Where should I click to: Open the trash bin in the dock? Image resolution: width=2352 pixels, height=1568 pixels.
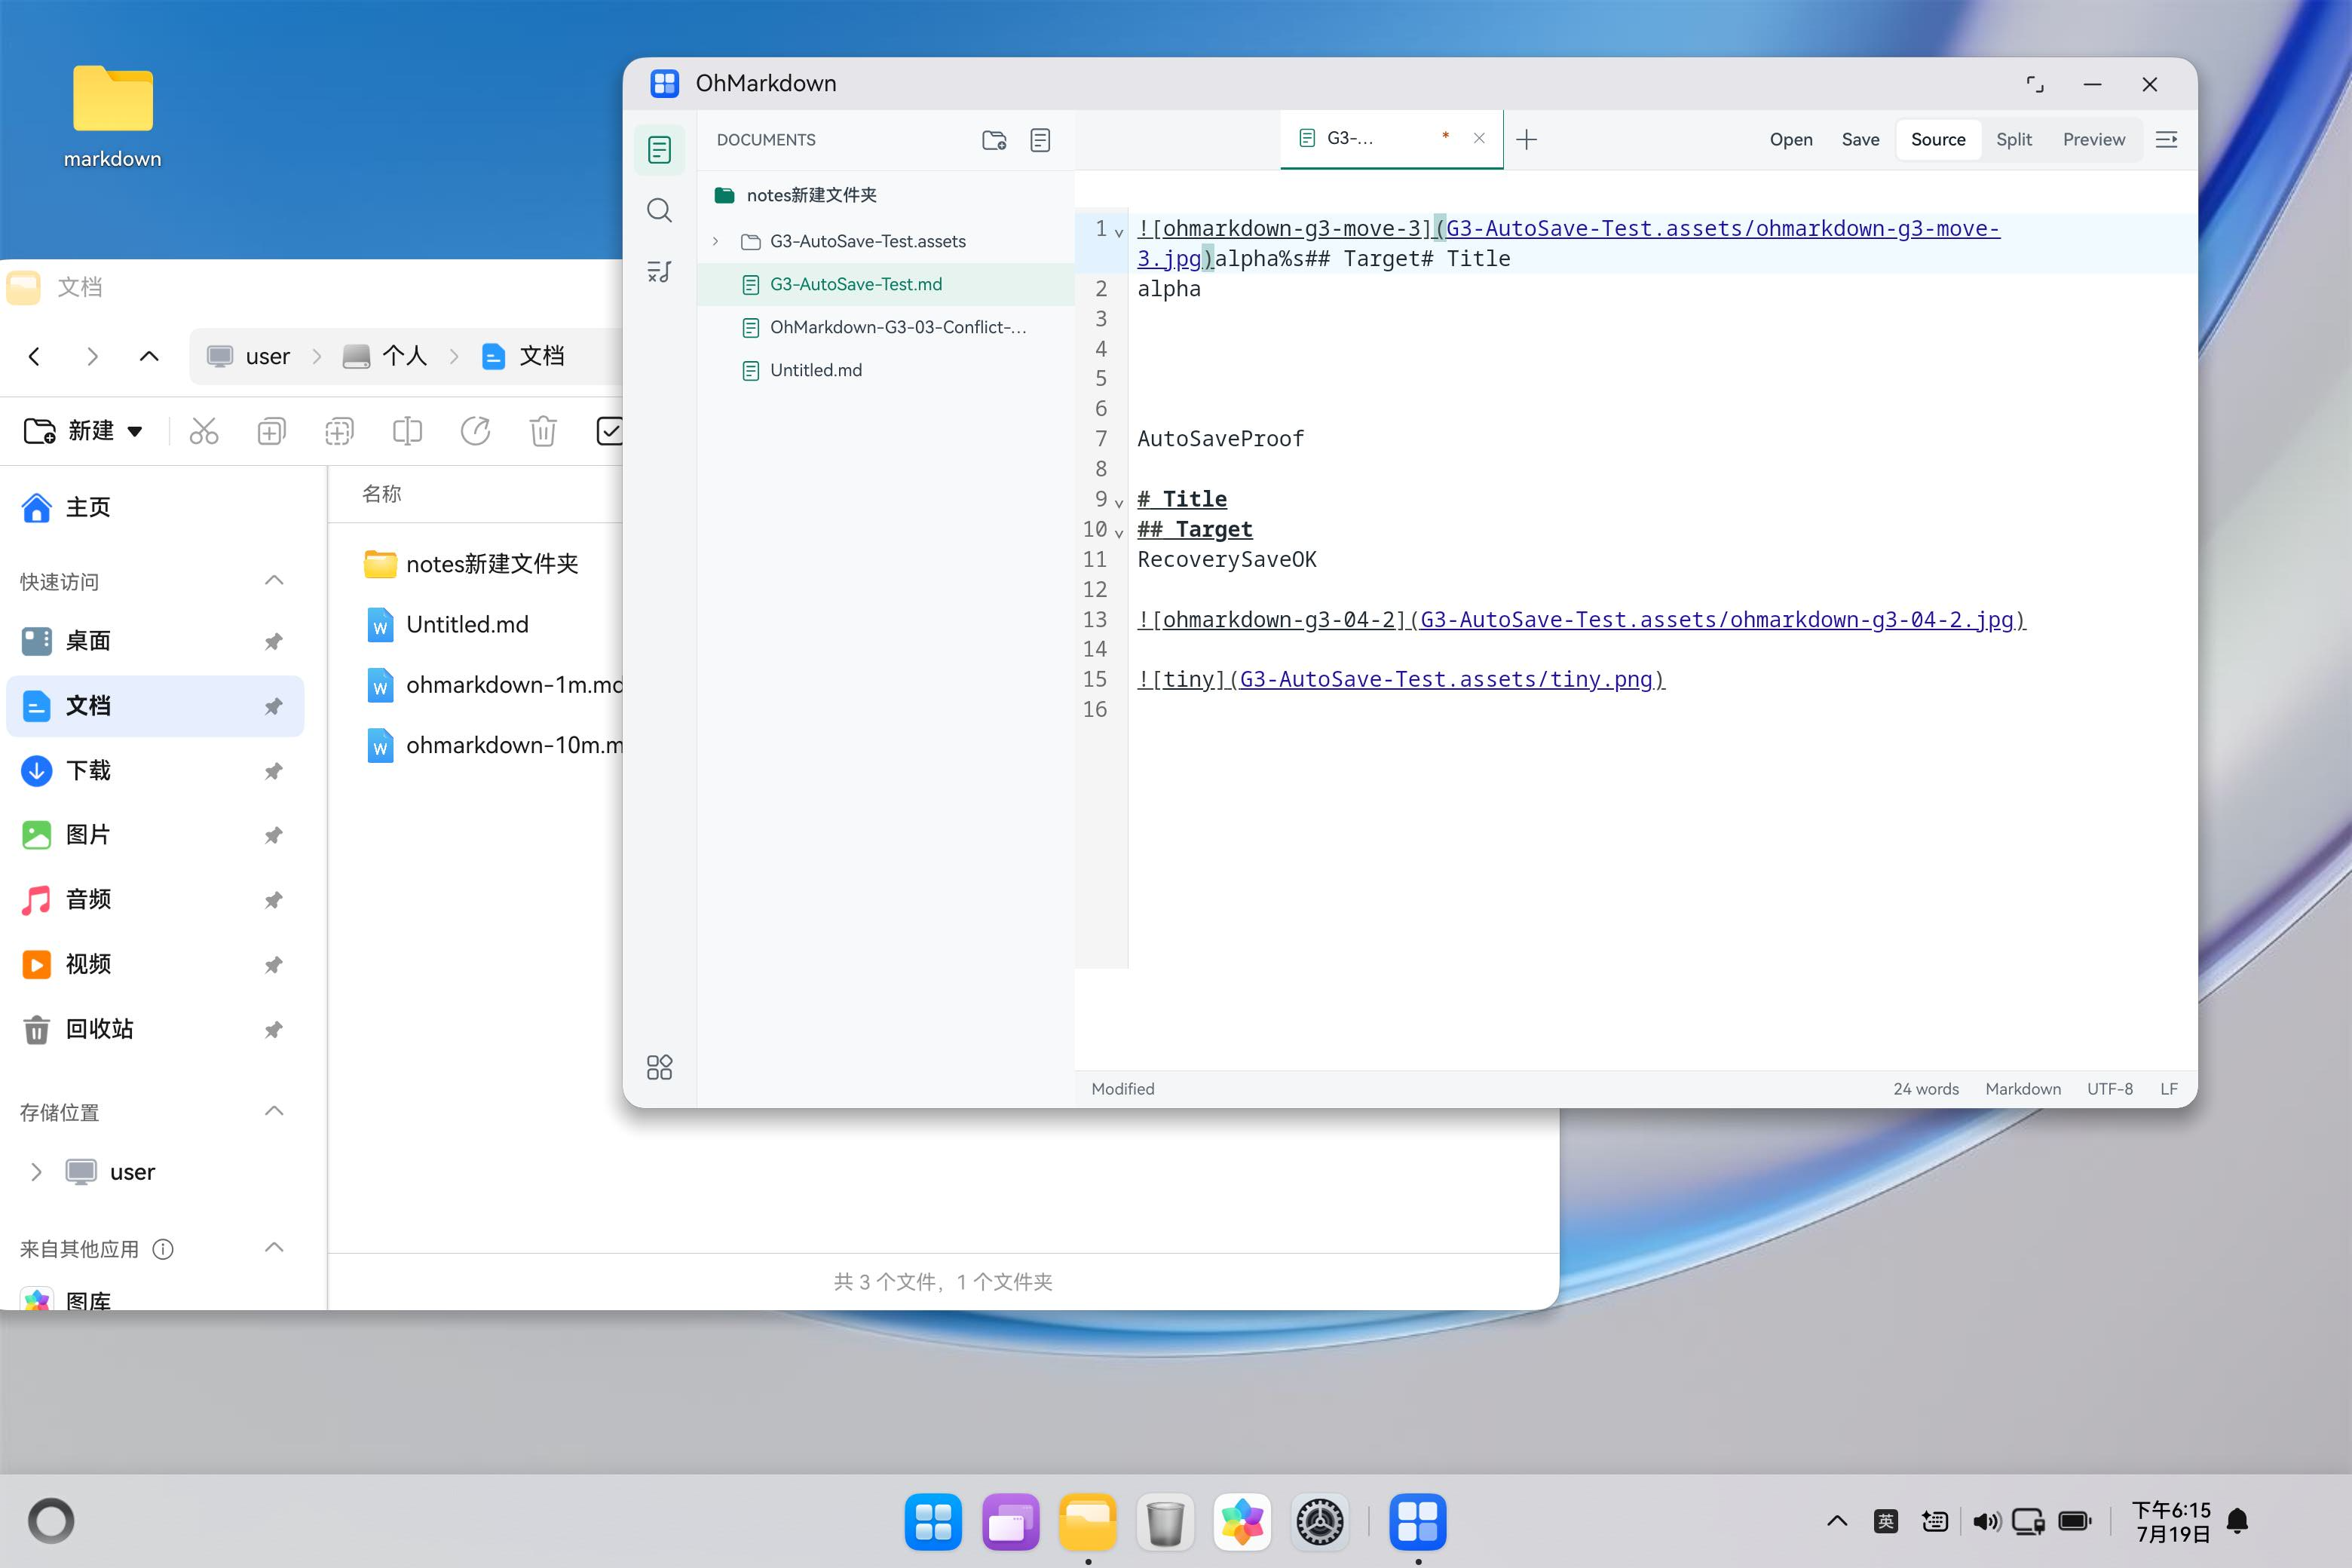point(1165,1522)
